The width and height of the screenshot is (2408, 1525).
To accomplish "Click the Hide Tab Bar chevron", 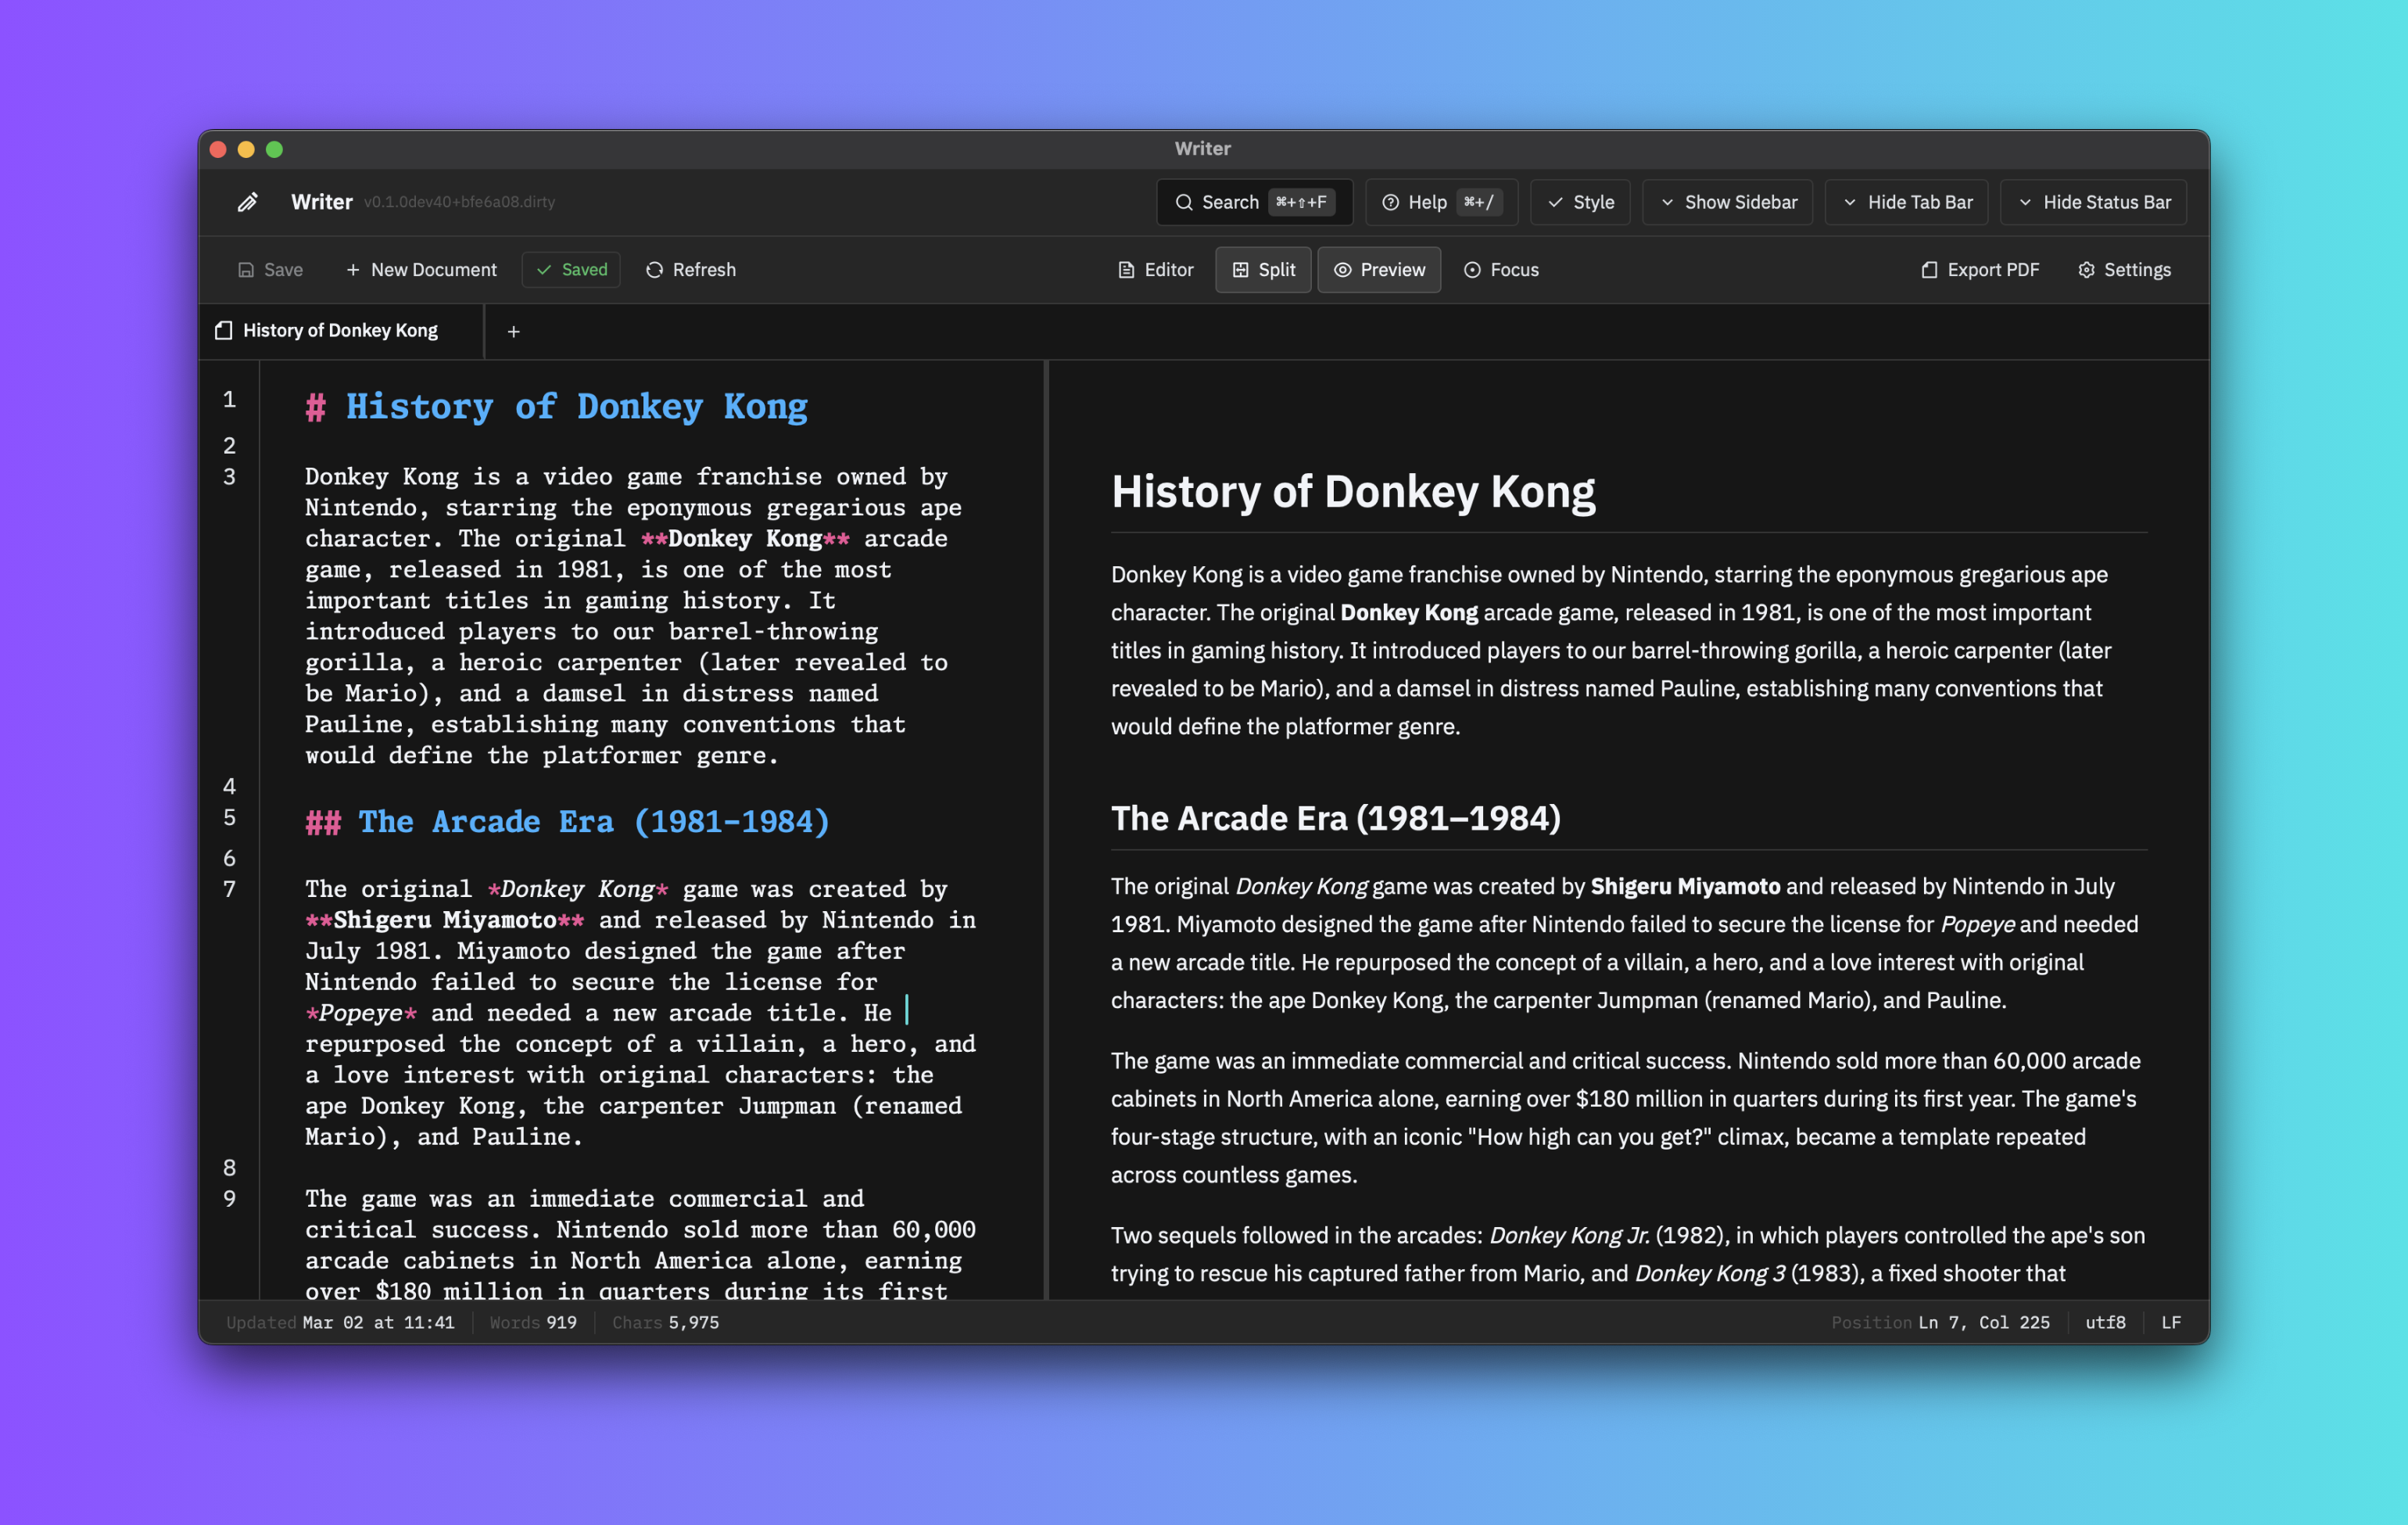I will (x=1850, y=202).
